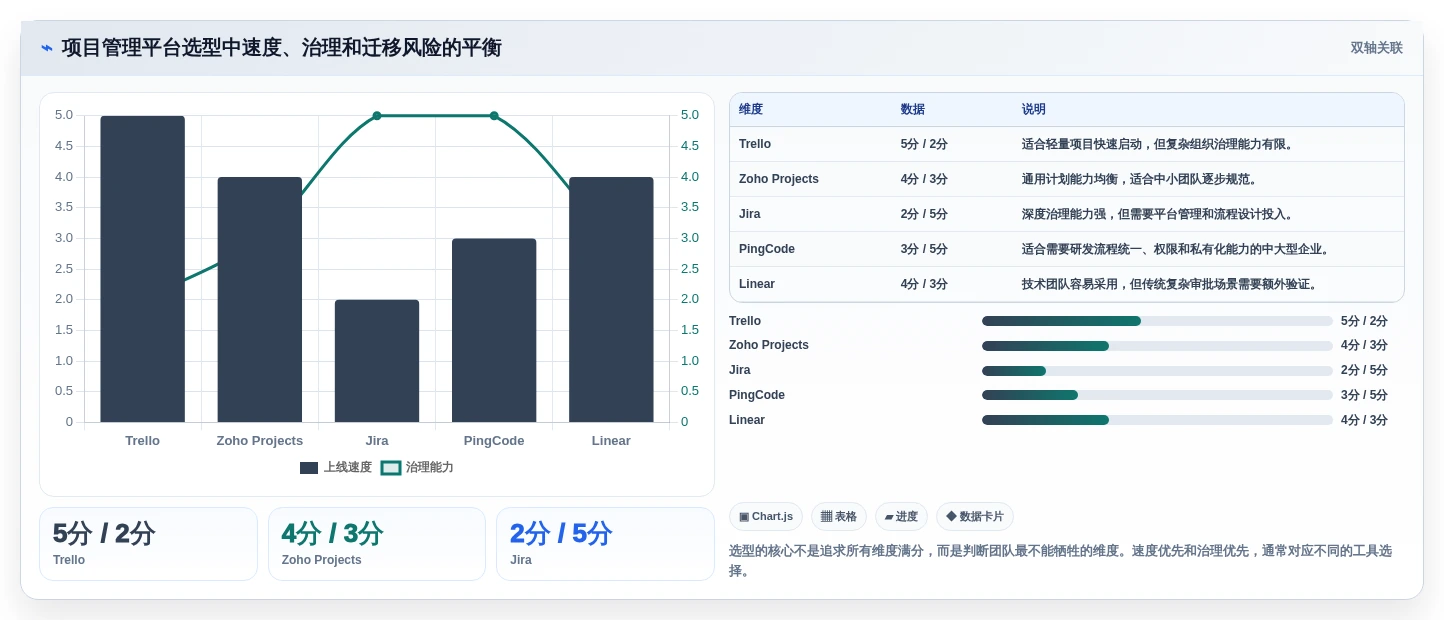
Task: Click the Jira progress bar
Action: tap(1157, 371)
